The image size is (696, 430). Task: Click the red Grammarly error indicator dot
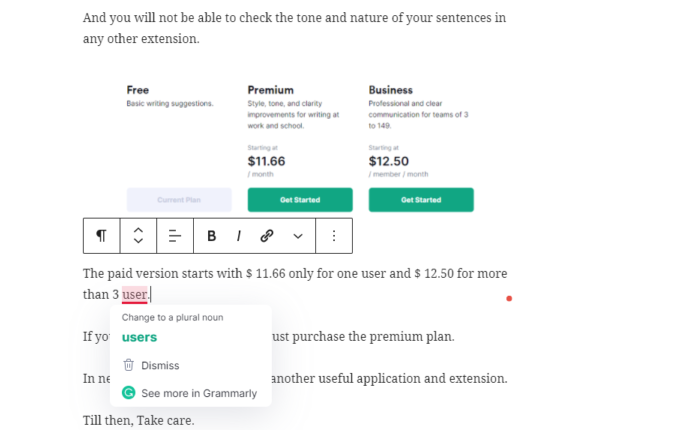pos(509,299)
